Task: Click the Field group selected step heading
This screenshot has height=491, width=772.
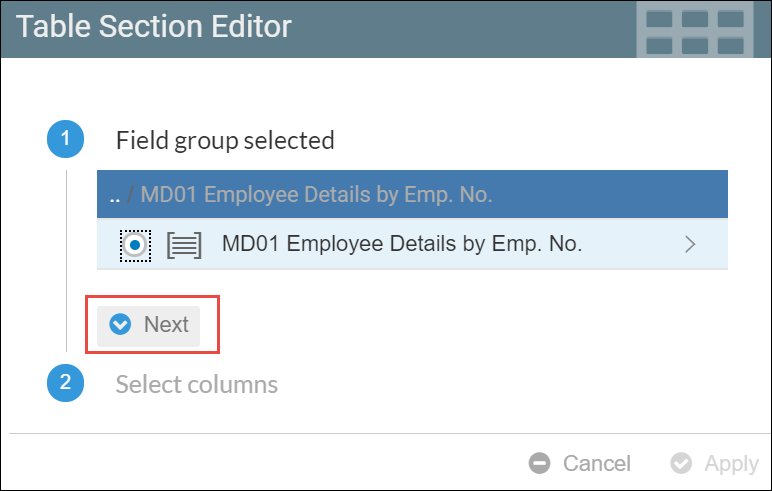Action: tap(225, 140)
